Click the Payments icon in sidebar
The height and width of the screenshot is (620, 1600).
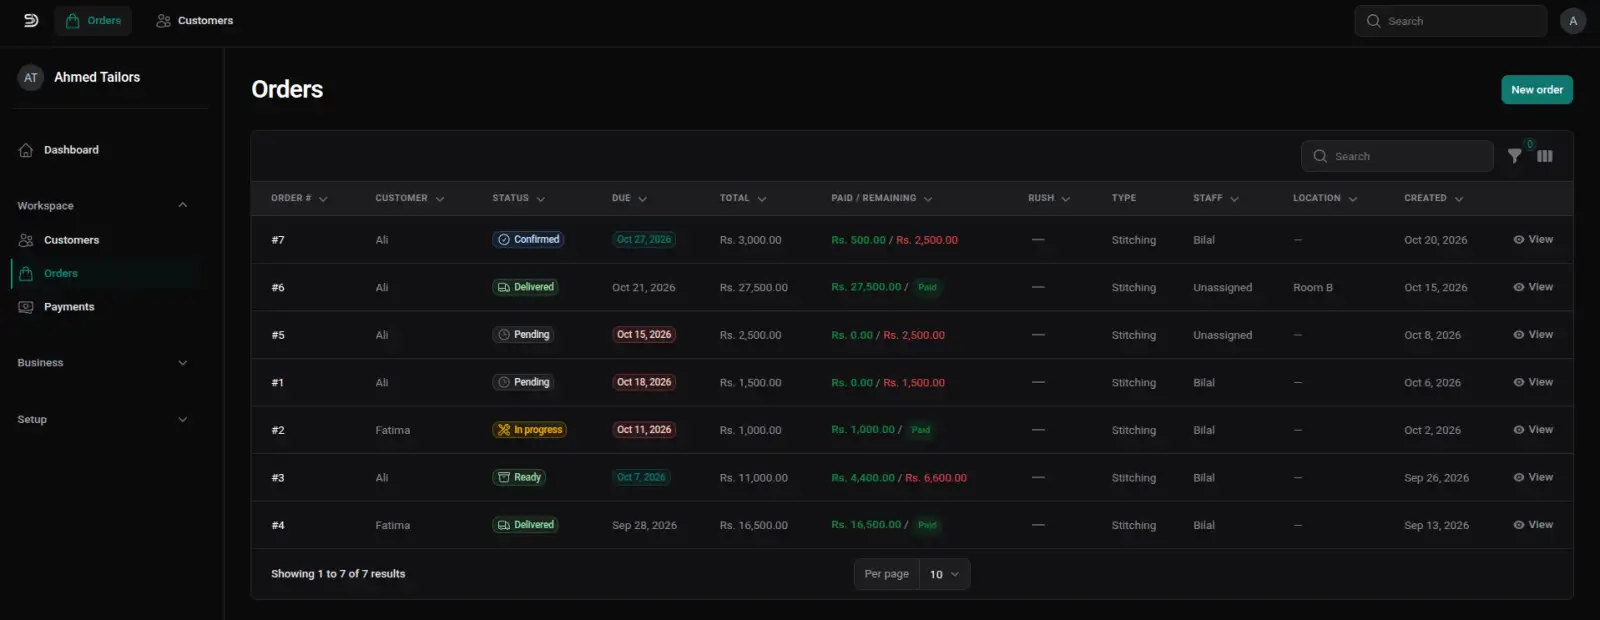pyautogui.click(x=26, y=307)
